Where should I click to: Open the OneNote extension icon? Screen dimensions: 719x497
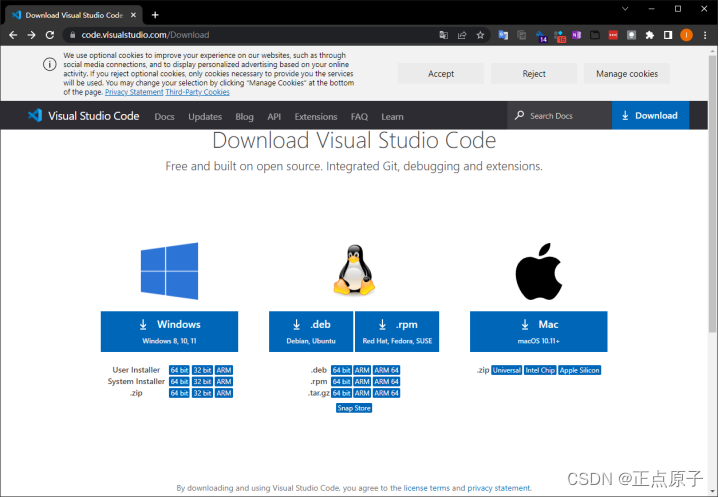[x=576, y=35]
